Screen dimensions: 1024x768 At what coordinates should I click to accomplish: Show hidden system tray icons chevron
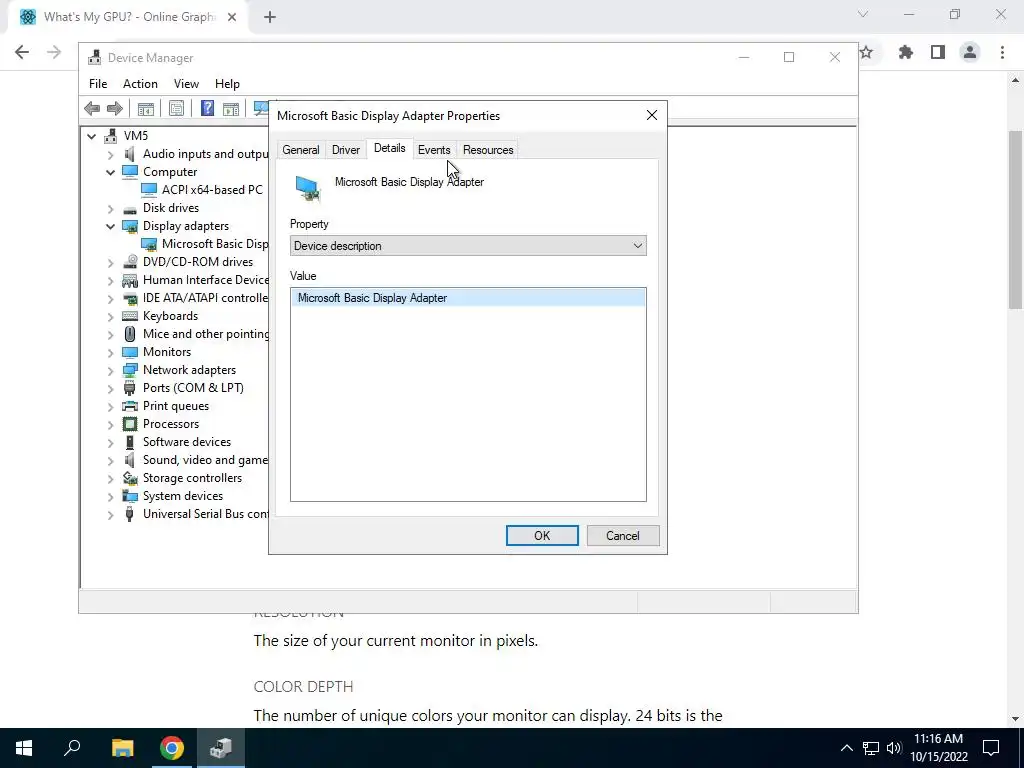[846, 748]
